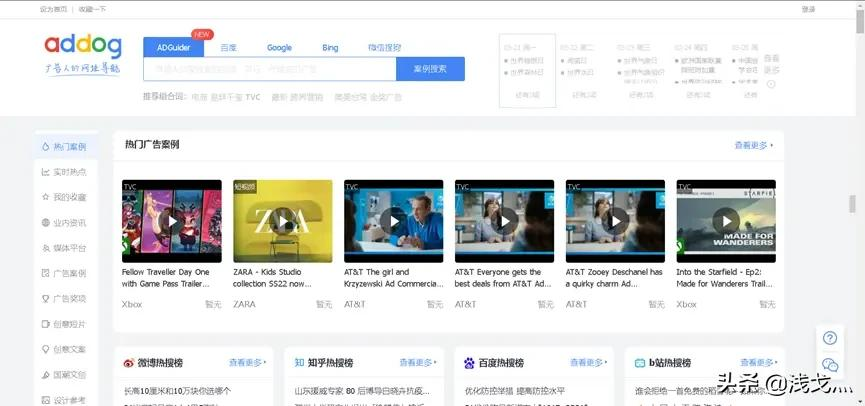Open title 'Fellow Traveller Day One with Game Pass Trailer'
The height and width of the screenshot is (406, 865).
166,278
